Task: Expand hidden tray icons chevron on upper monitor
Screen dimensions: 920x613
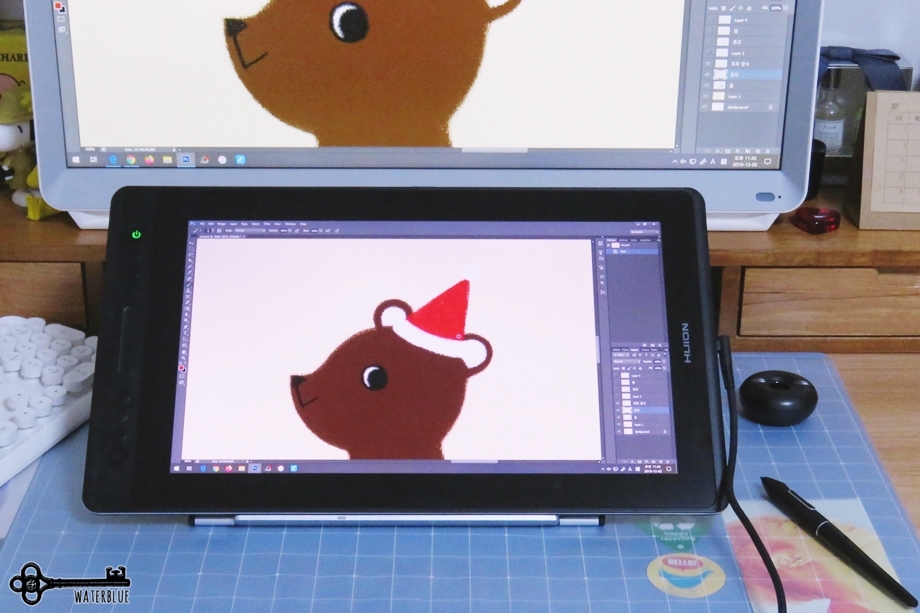Action: pos(674,161)
